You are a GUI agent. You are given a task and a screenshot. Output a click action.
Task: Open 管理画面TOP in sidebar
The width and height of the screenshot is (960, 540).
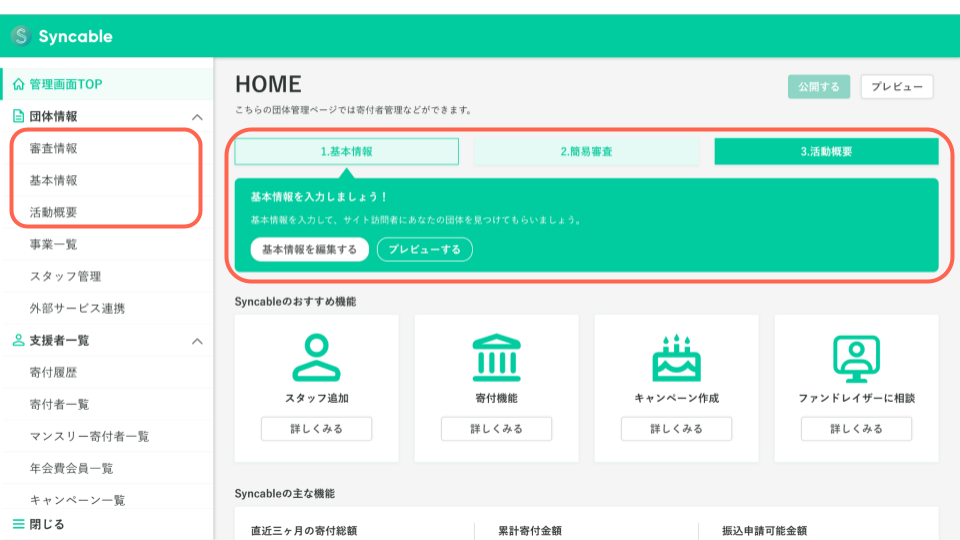107,84
